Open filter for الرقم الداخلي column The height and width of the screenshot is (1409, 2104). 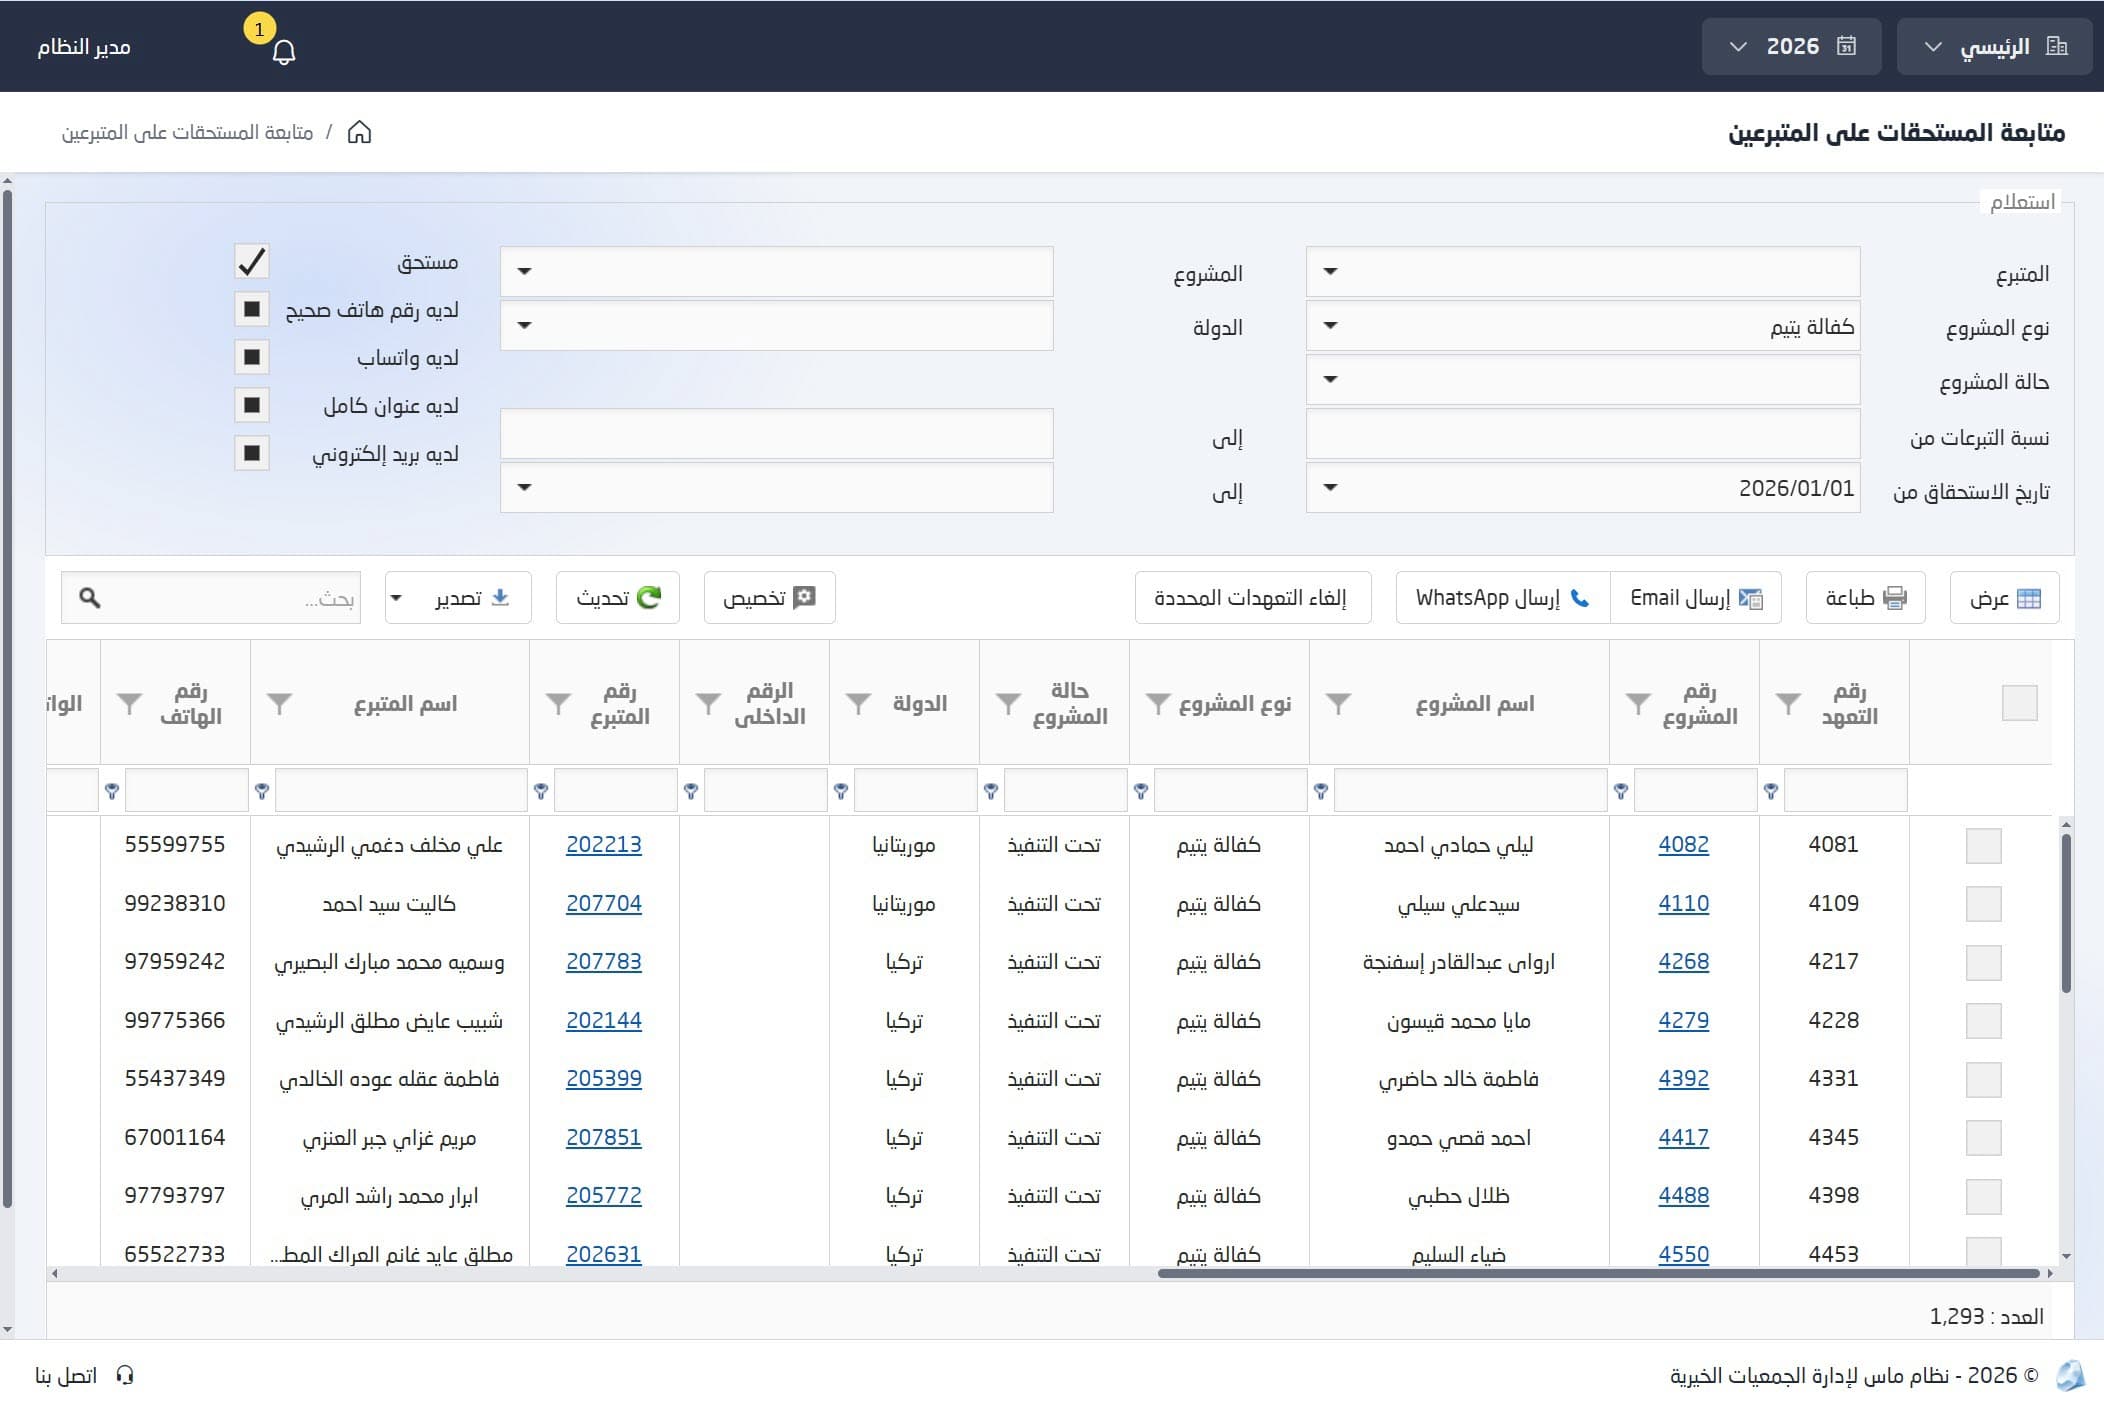click(x=708, y=704)
